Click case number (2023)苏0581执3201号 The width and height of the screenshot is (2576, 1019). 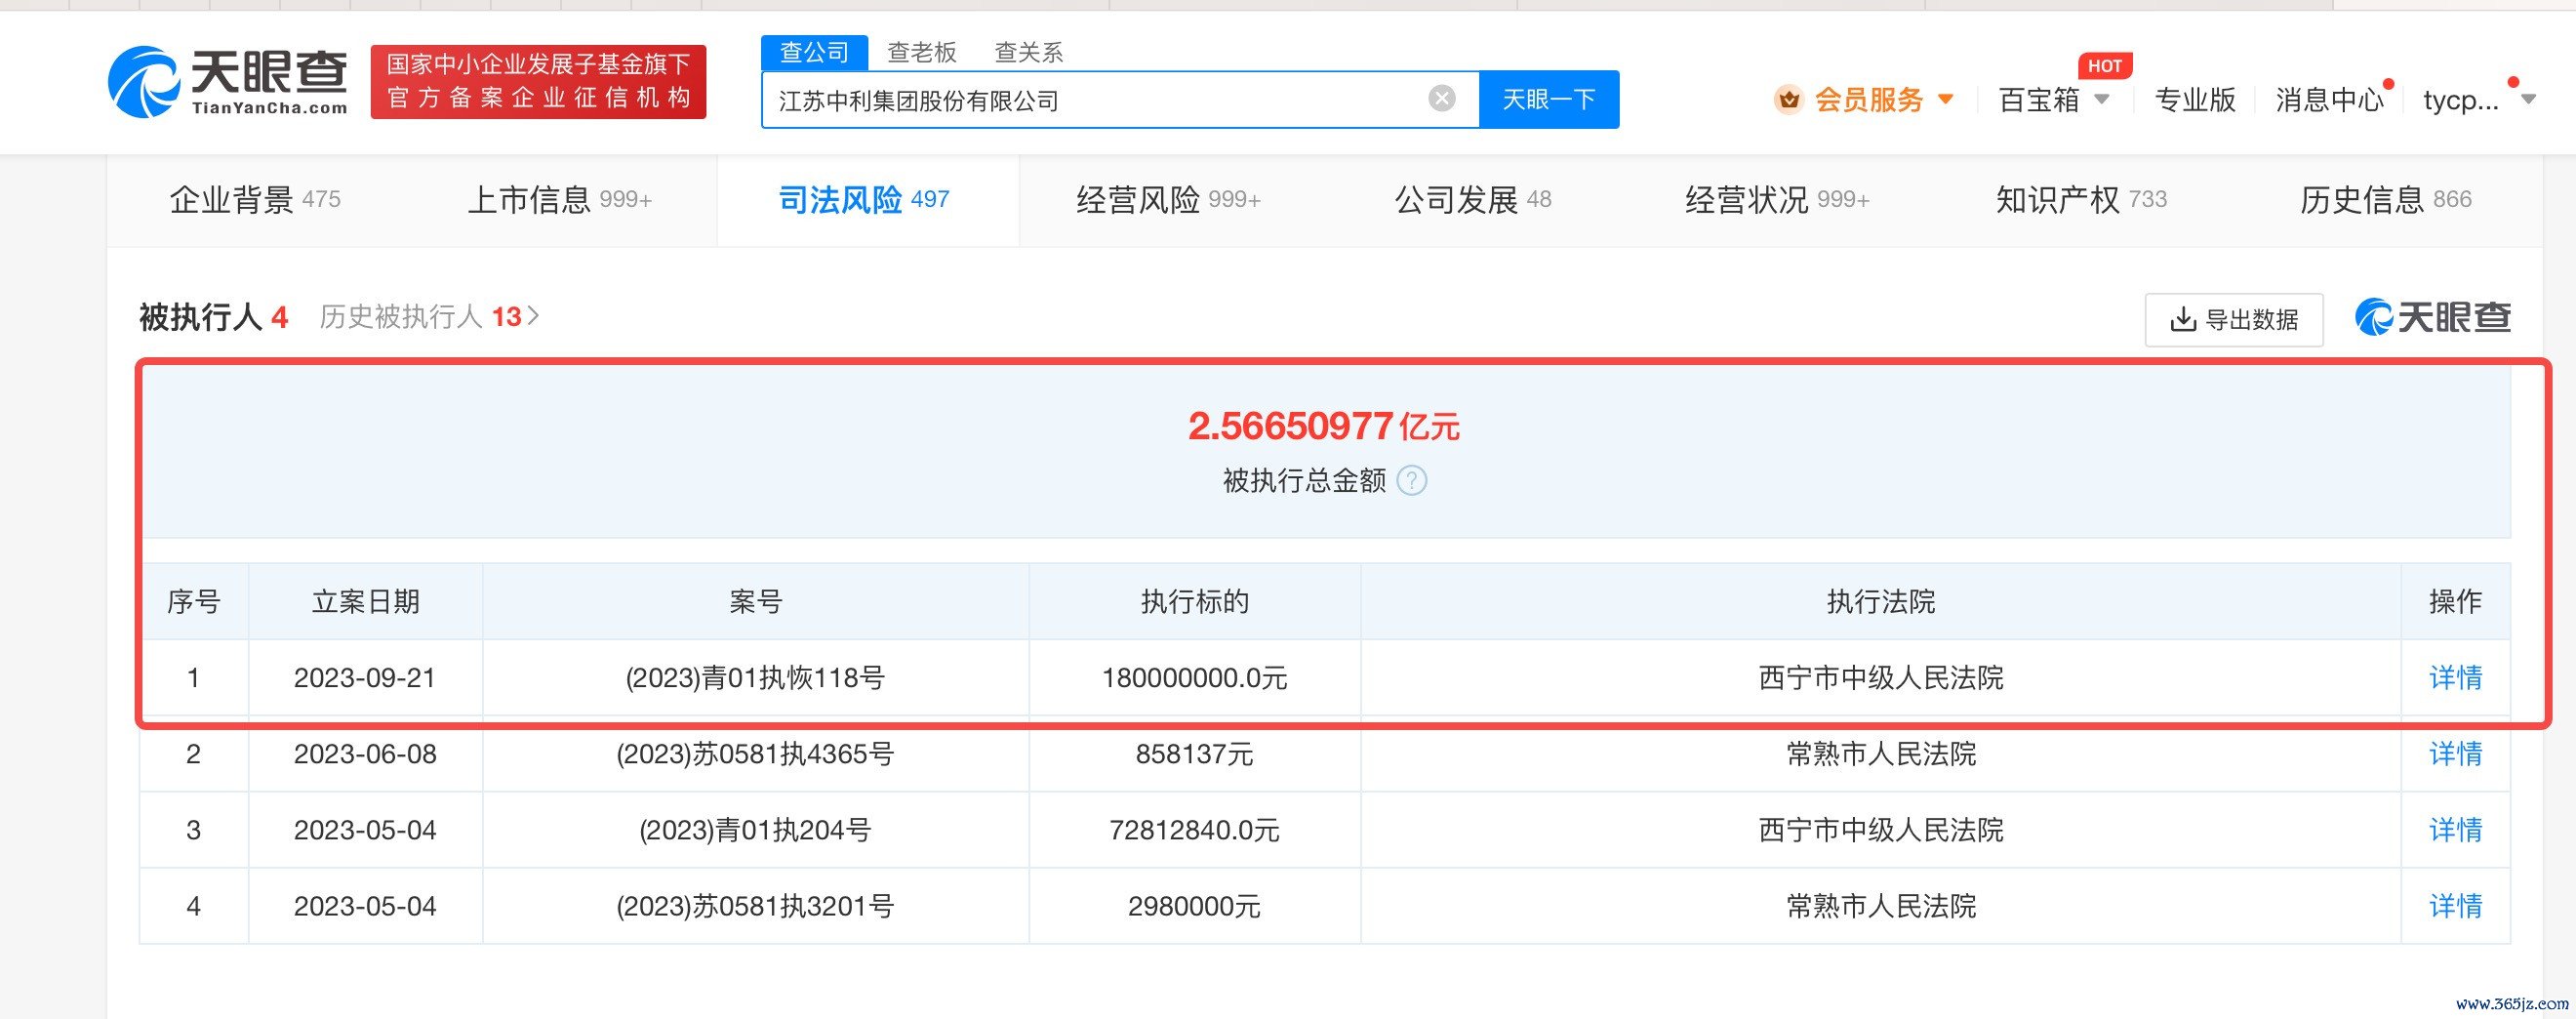tap(755, 906)
